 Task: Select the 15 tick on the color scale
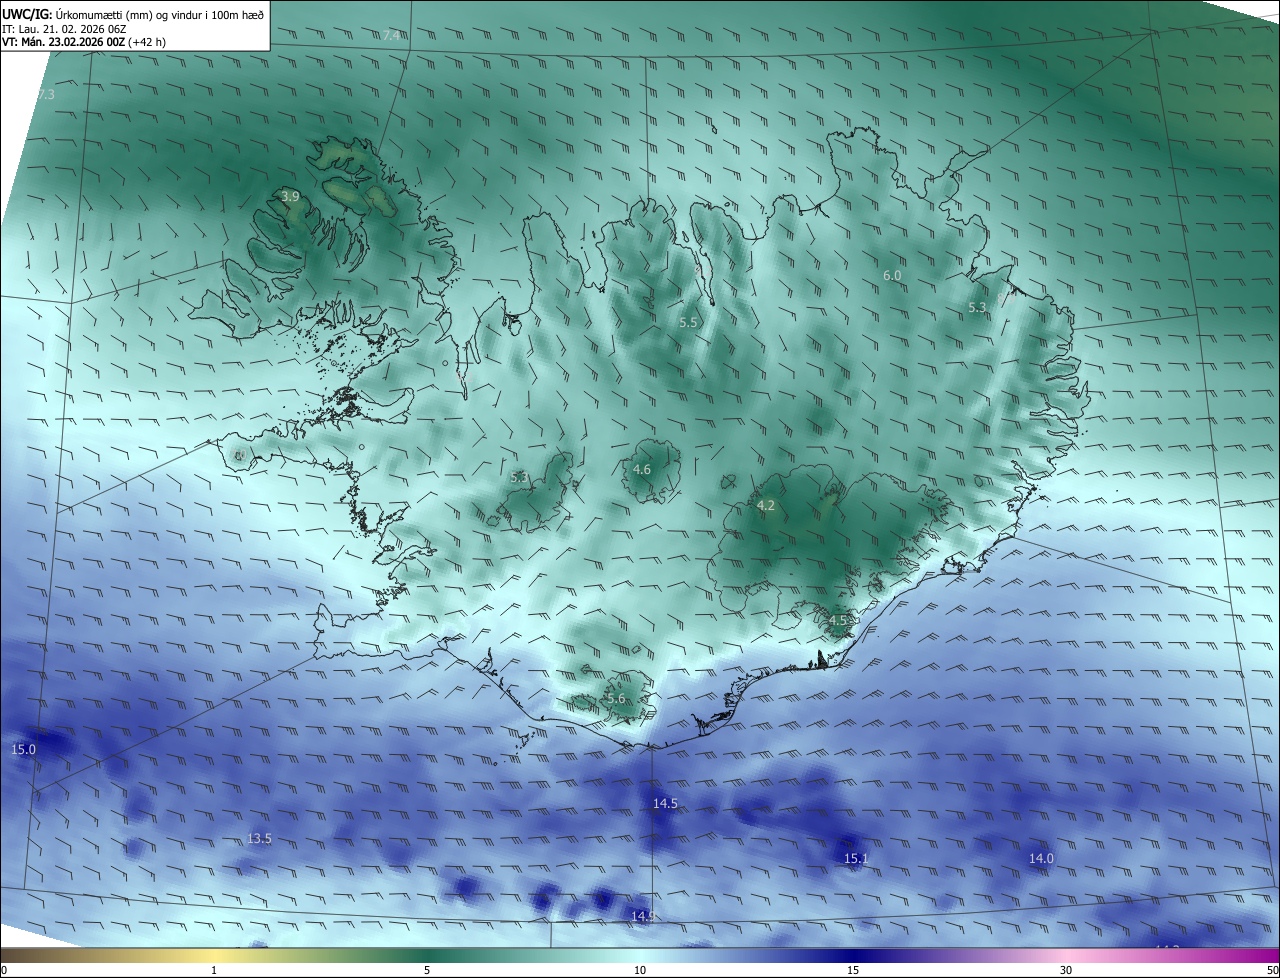coord(853,971)
